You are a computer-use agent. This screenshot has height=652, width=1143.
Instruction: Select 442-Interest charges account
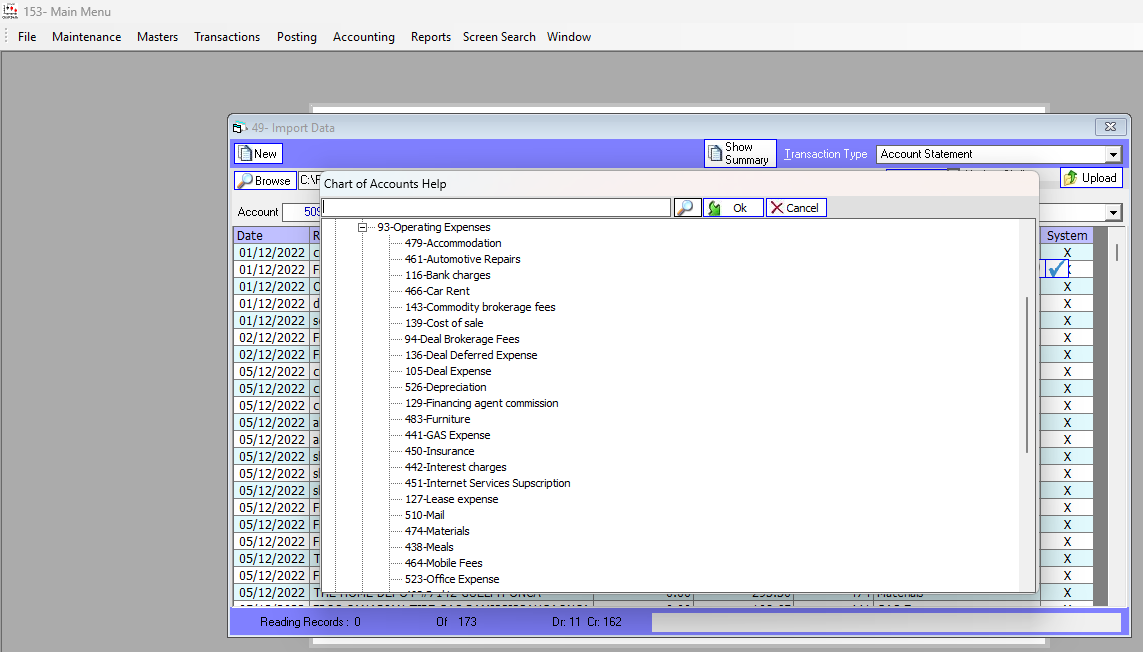(x=455, y=468)
